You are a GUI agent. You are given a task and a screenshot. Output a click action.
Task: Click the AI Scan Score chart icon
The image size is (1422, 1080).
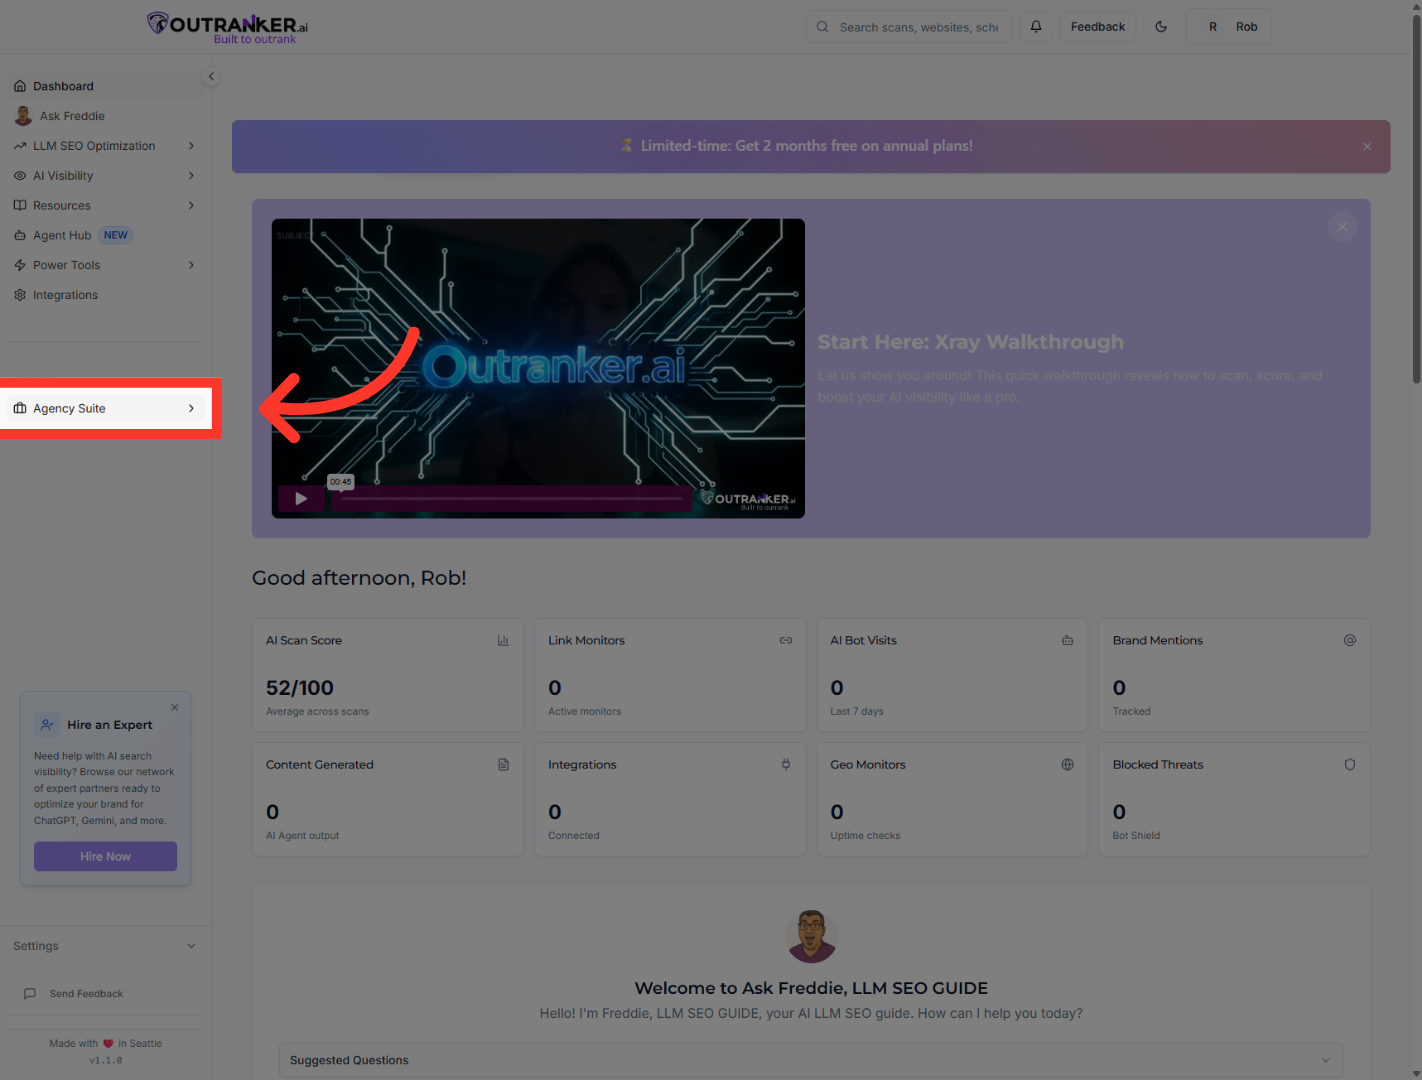coord(503,640)
